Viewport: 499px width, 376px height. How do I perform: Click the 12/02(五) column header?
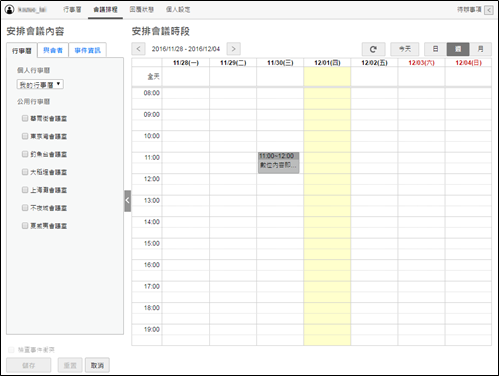click(x=374, y=63)
